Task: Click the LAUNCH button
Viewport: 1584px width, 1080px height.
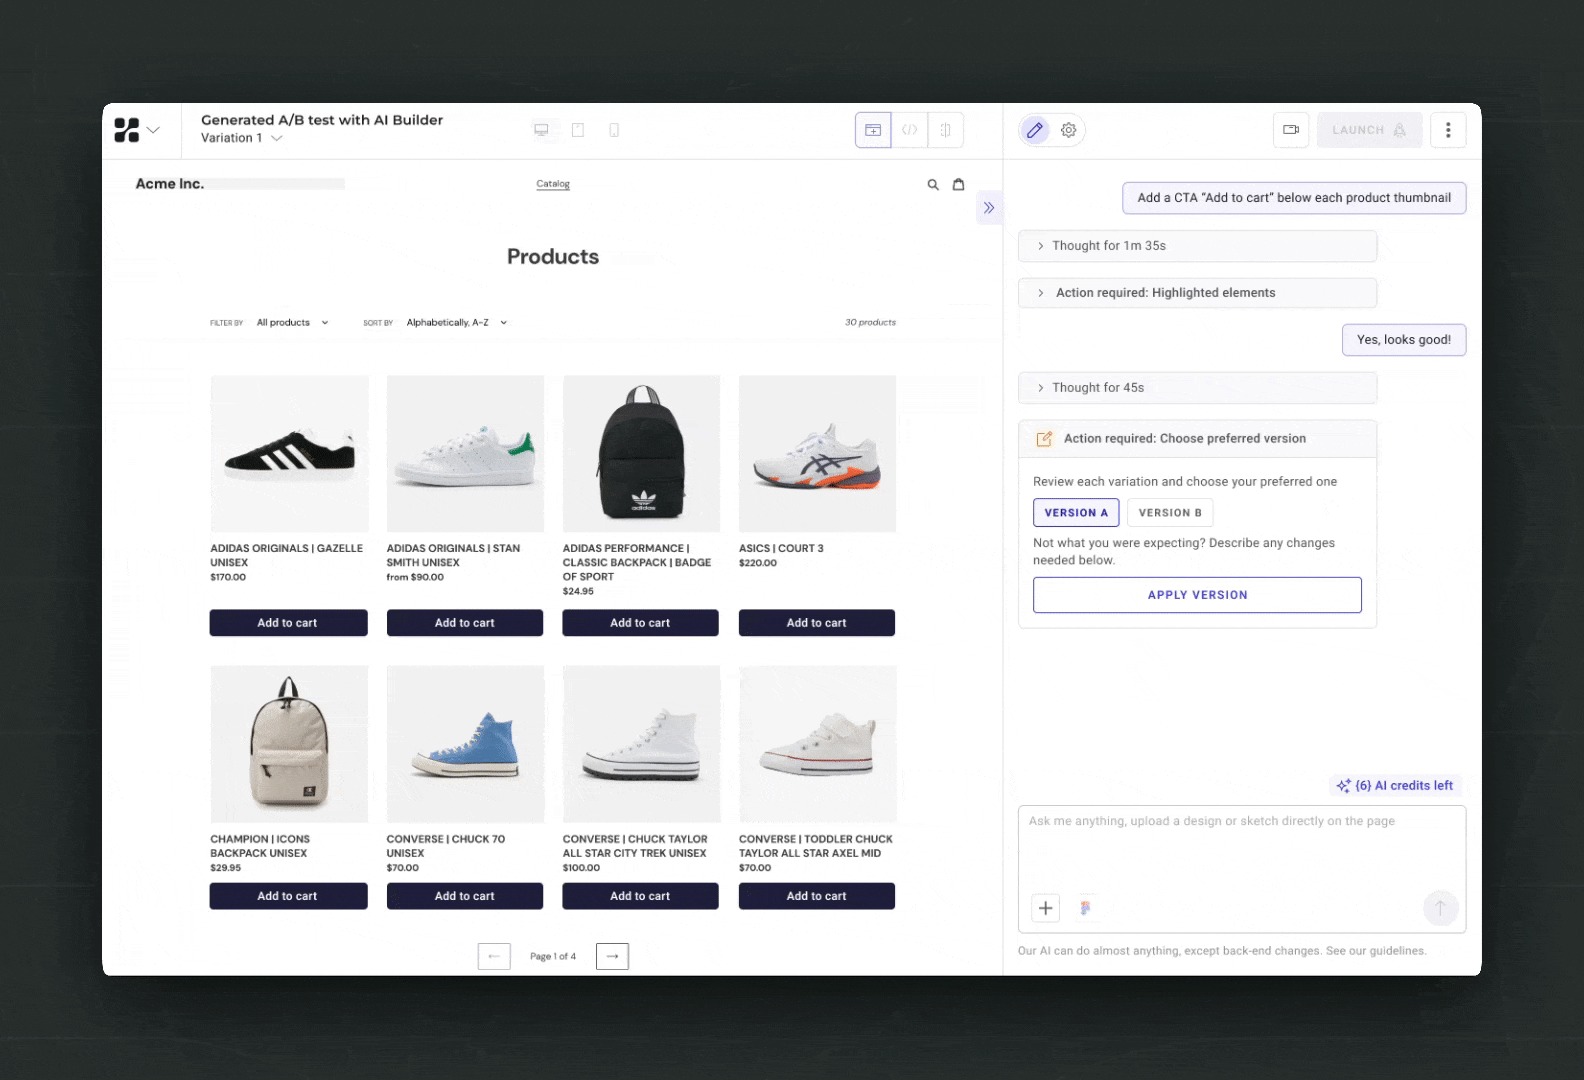Action: [1369, 130]
